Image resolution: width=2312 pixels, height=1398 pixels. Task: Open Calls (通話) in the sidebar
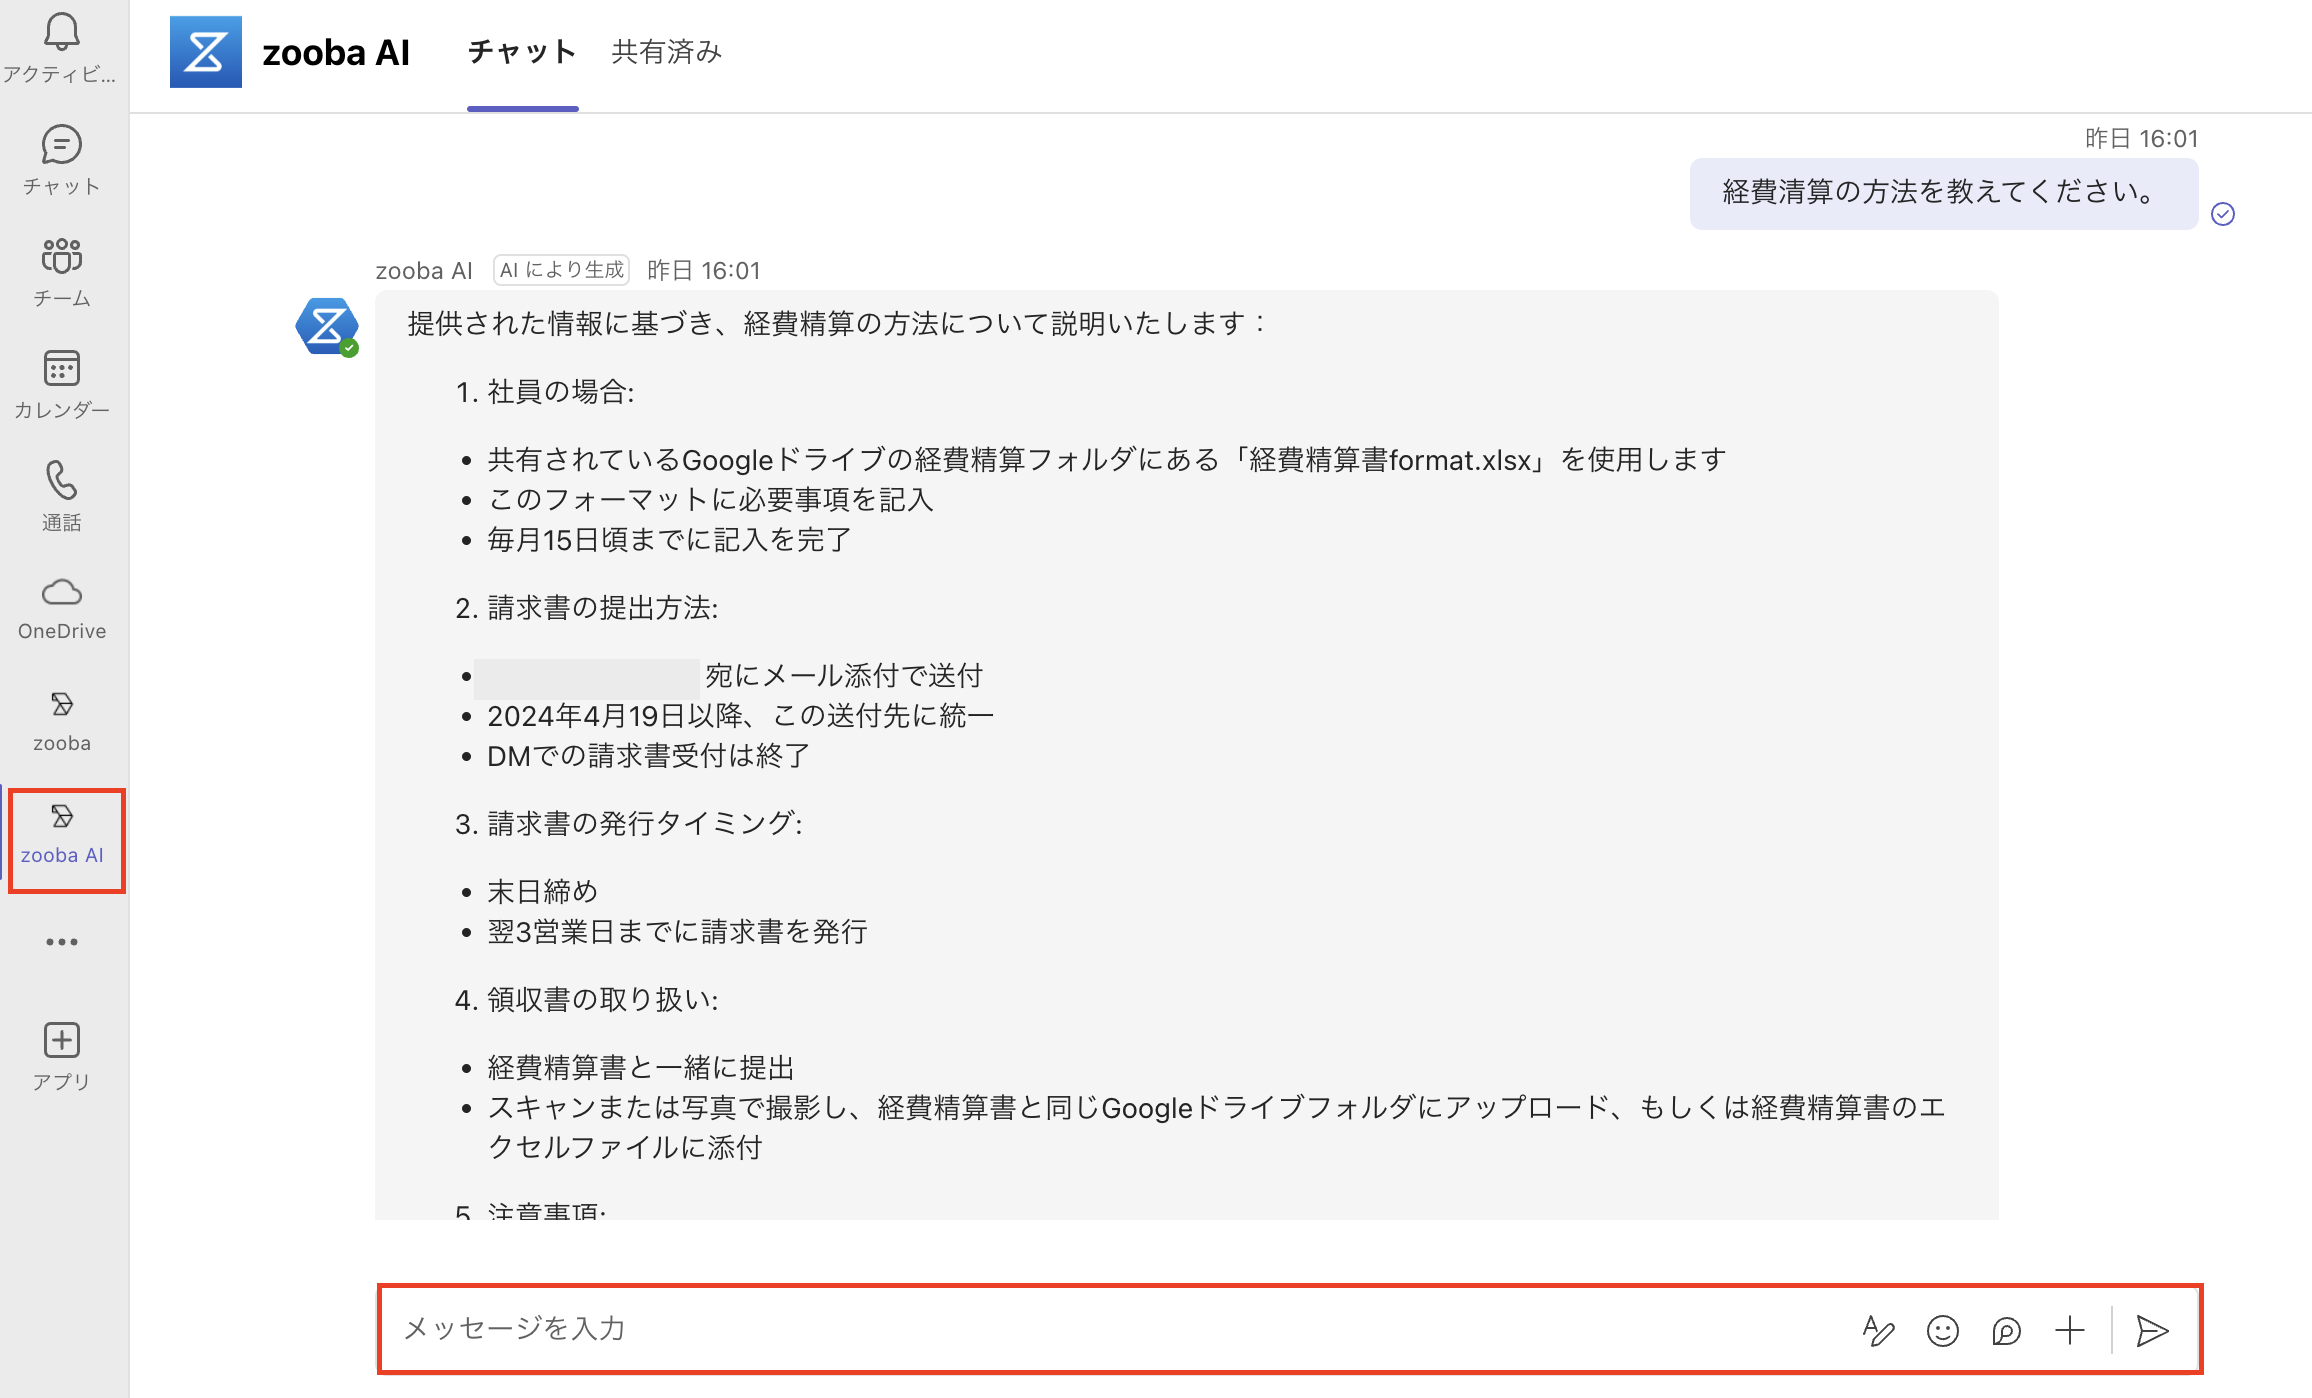(61, 496)
